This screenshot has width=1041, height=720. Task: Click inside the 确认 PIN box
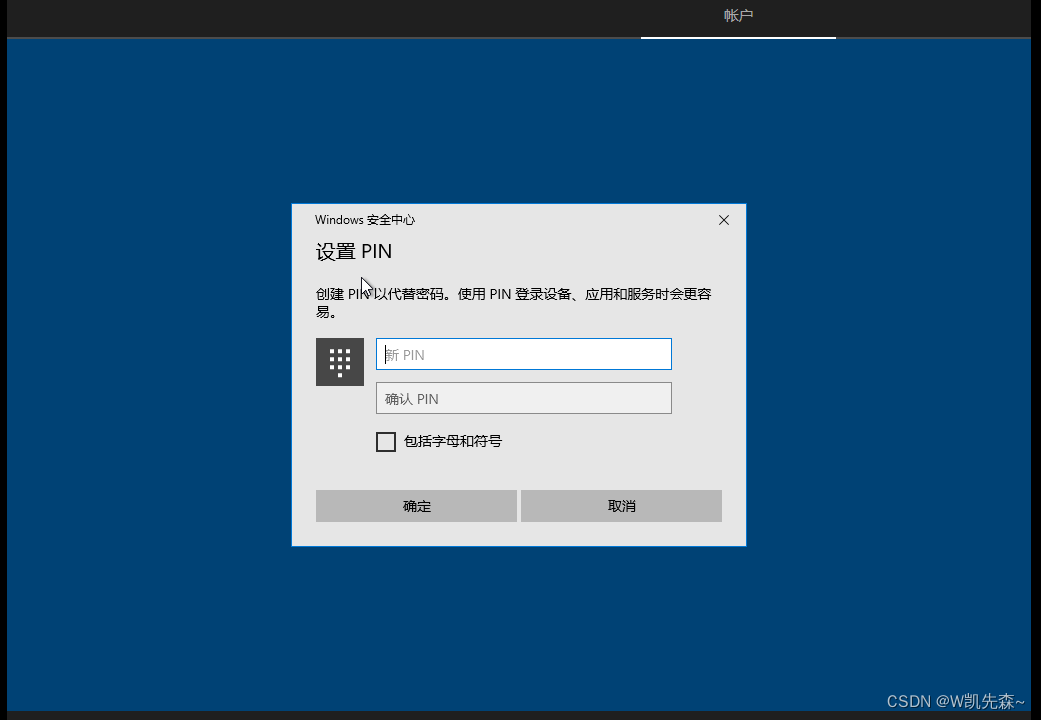point(523,398)
